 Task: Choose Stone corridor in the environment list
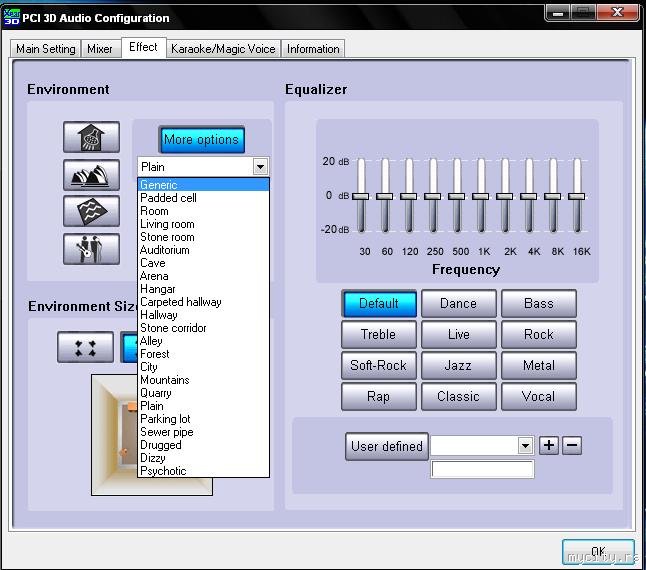point(204,328)
